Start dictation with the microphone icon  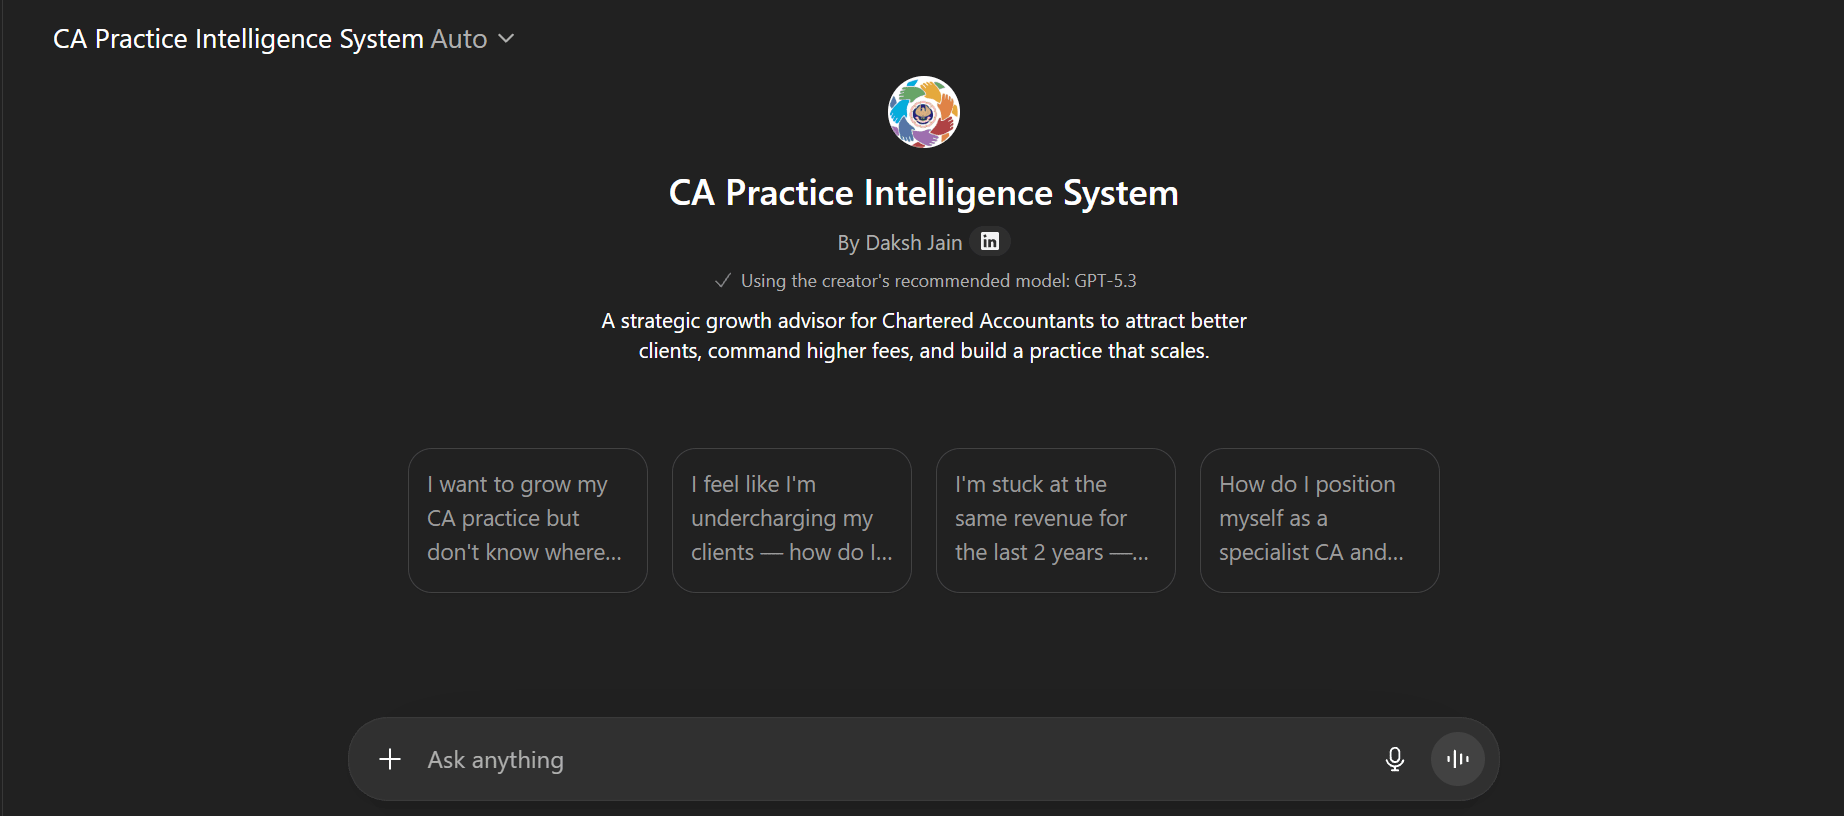coord(1395,759)
